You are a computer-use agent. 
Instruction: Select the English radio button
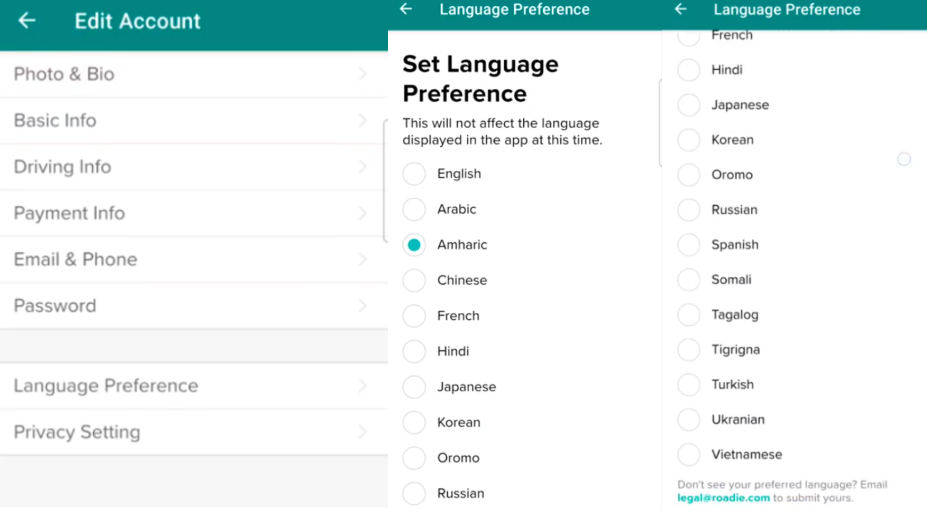[x=414, y=174]
